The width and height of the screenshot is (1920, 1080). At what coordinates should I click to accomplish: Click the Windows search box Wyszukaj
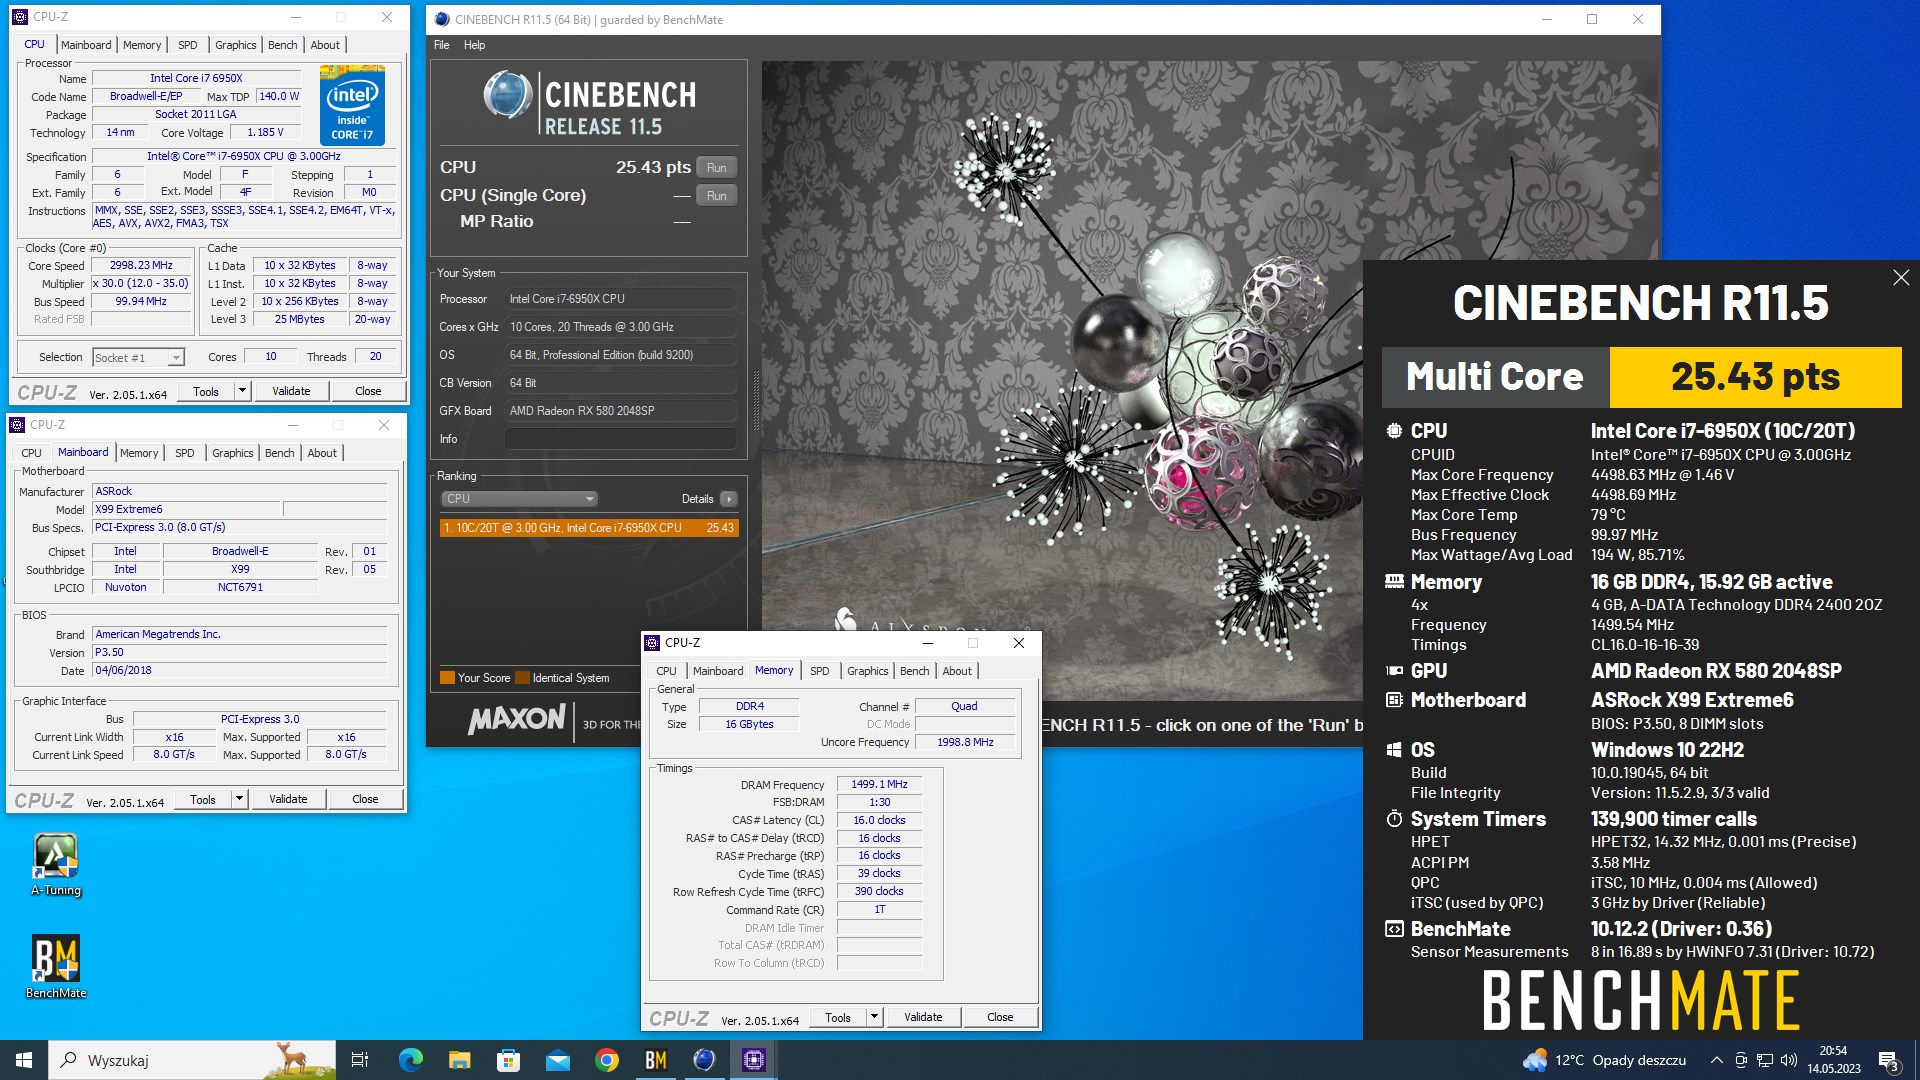(x=192, y=1060)
